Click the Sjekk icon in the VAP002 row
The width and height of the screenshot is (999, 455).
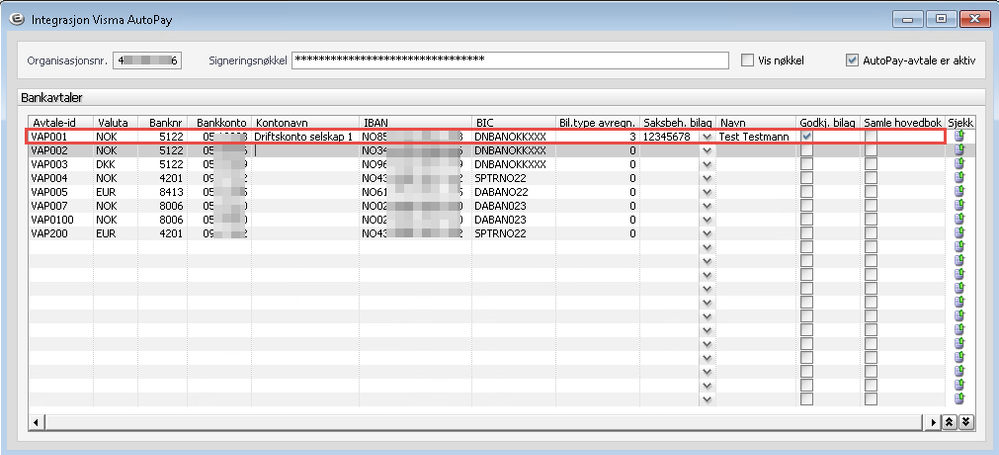coord(959,150)
